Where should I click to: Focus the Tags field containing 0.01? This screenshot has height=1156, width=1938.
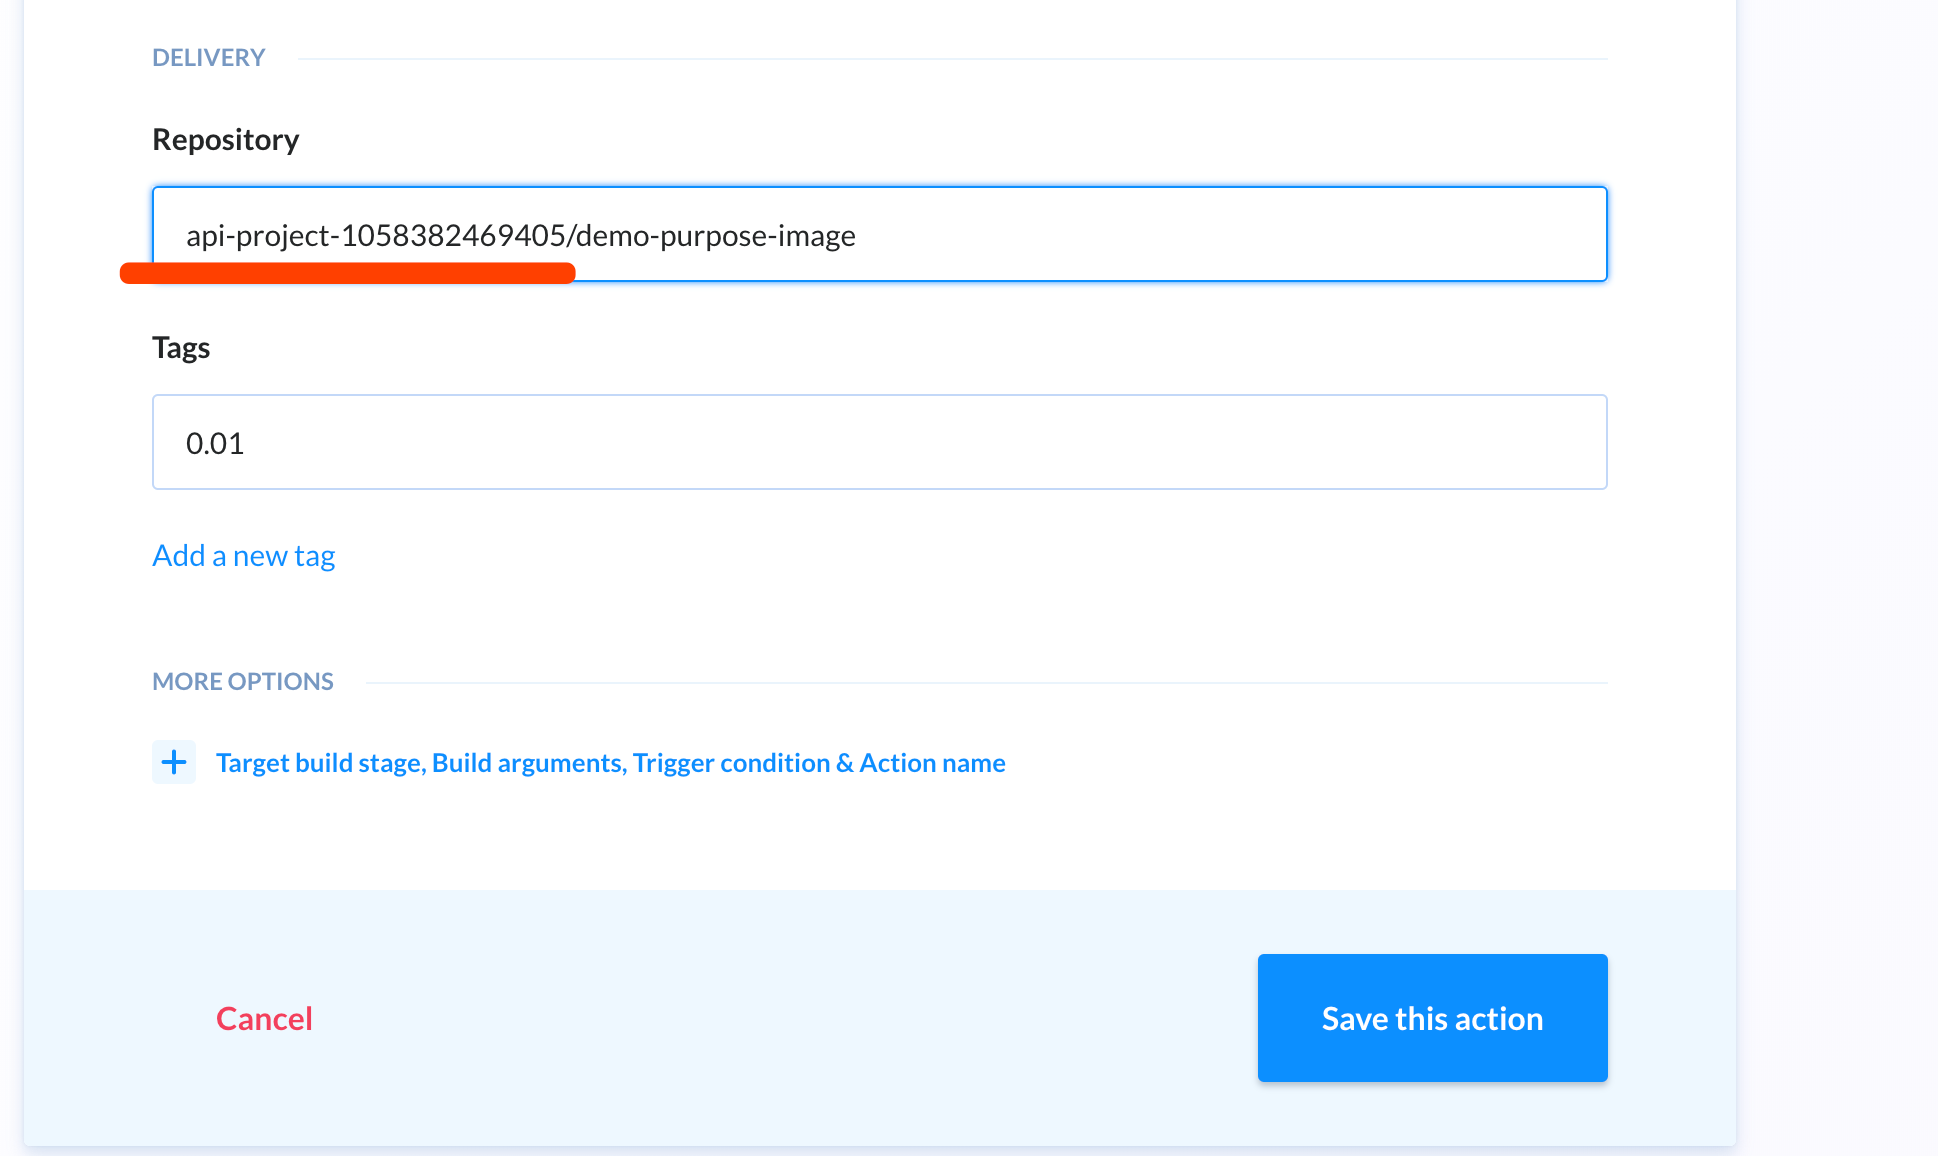[878, 442]
